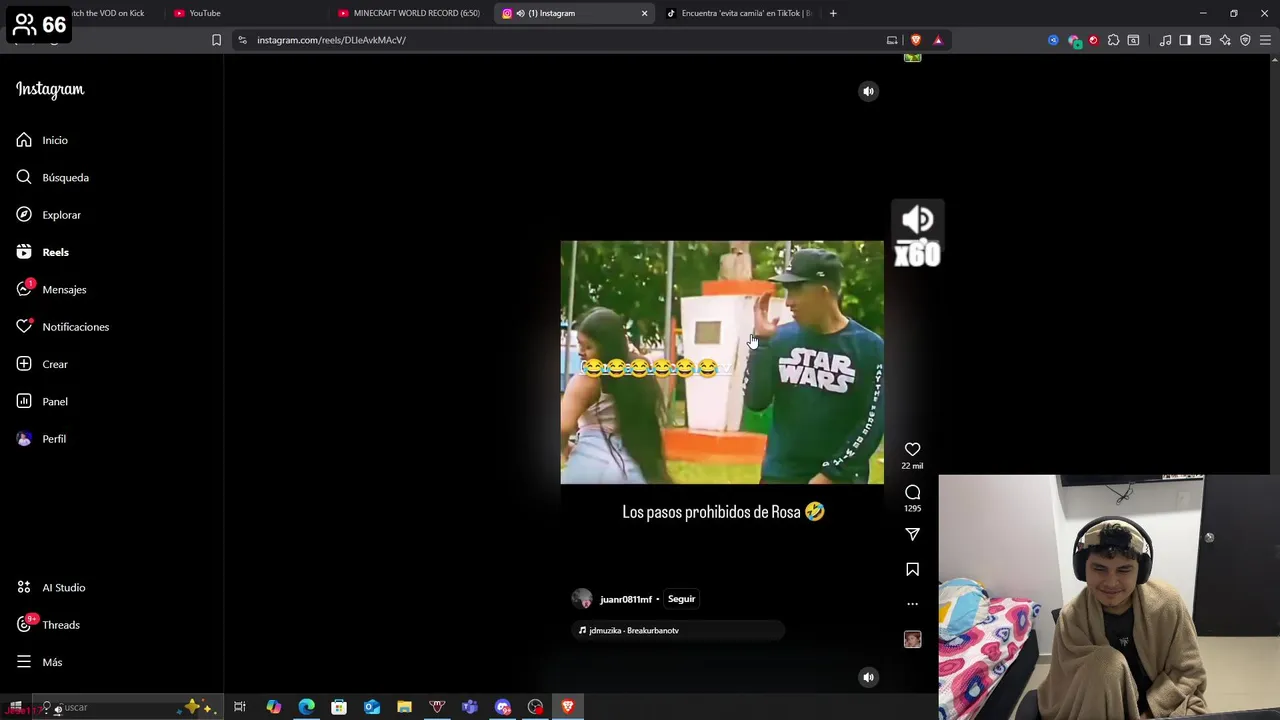This screenshot has height=720, width=1280.
Task: Click the red extension icon in toolbar
Action: click(1093, 40)
